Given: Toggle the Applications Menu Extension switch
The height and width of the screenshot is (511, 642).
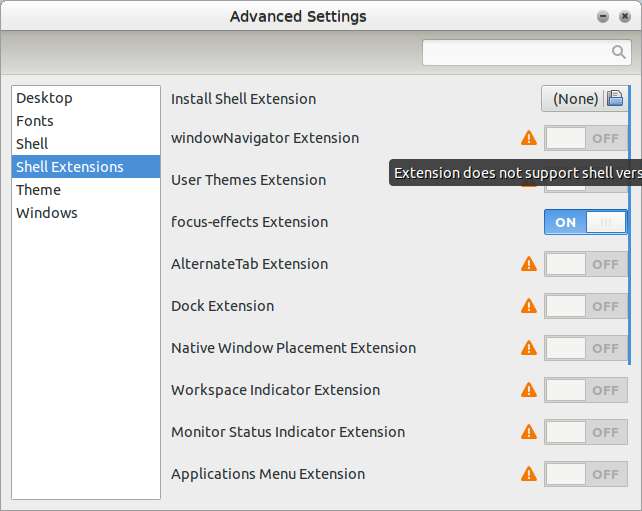Looking at the screenshot, I should pos(585,474).
